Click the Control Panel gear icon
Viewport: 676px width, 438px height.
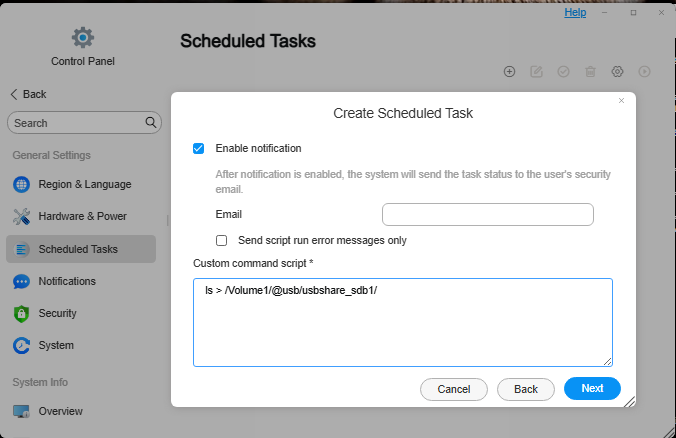pyautogui.click(x=83, y=38)
